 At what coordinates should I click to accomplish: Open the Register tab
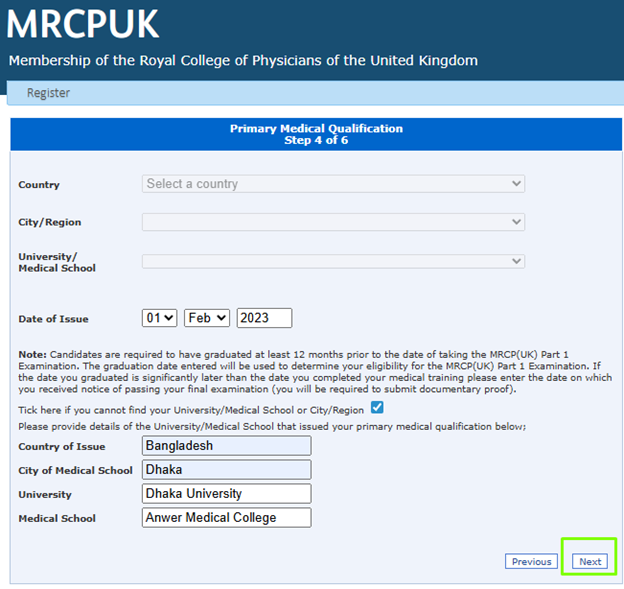tap(48, 93)
